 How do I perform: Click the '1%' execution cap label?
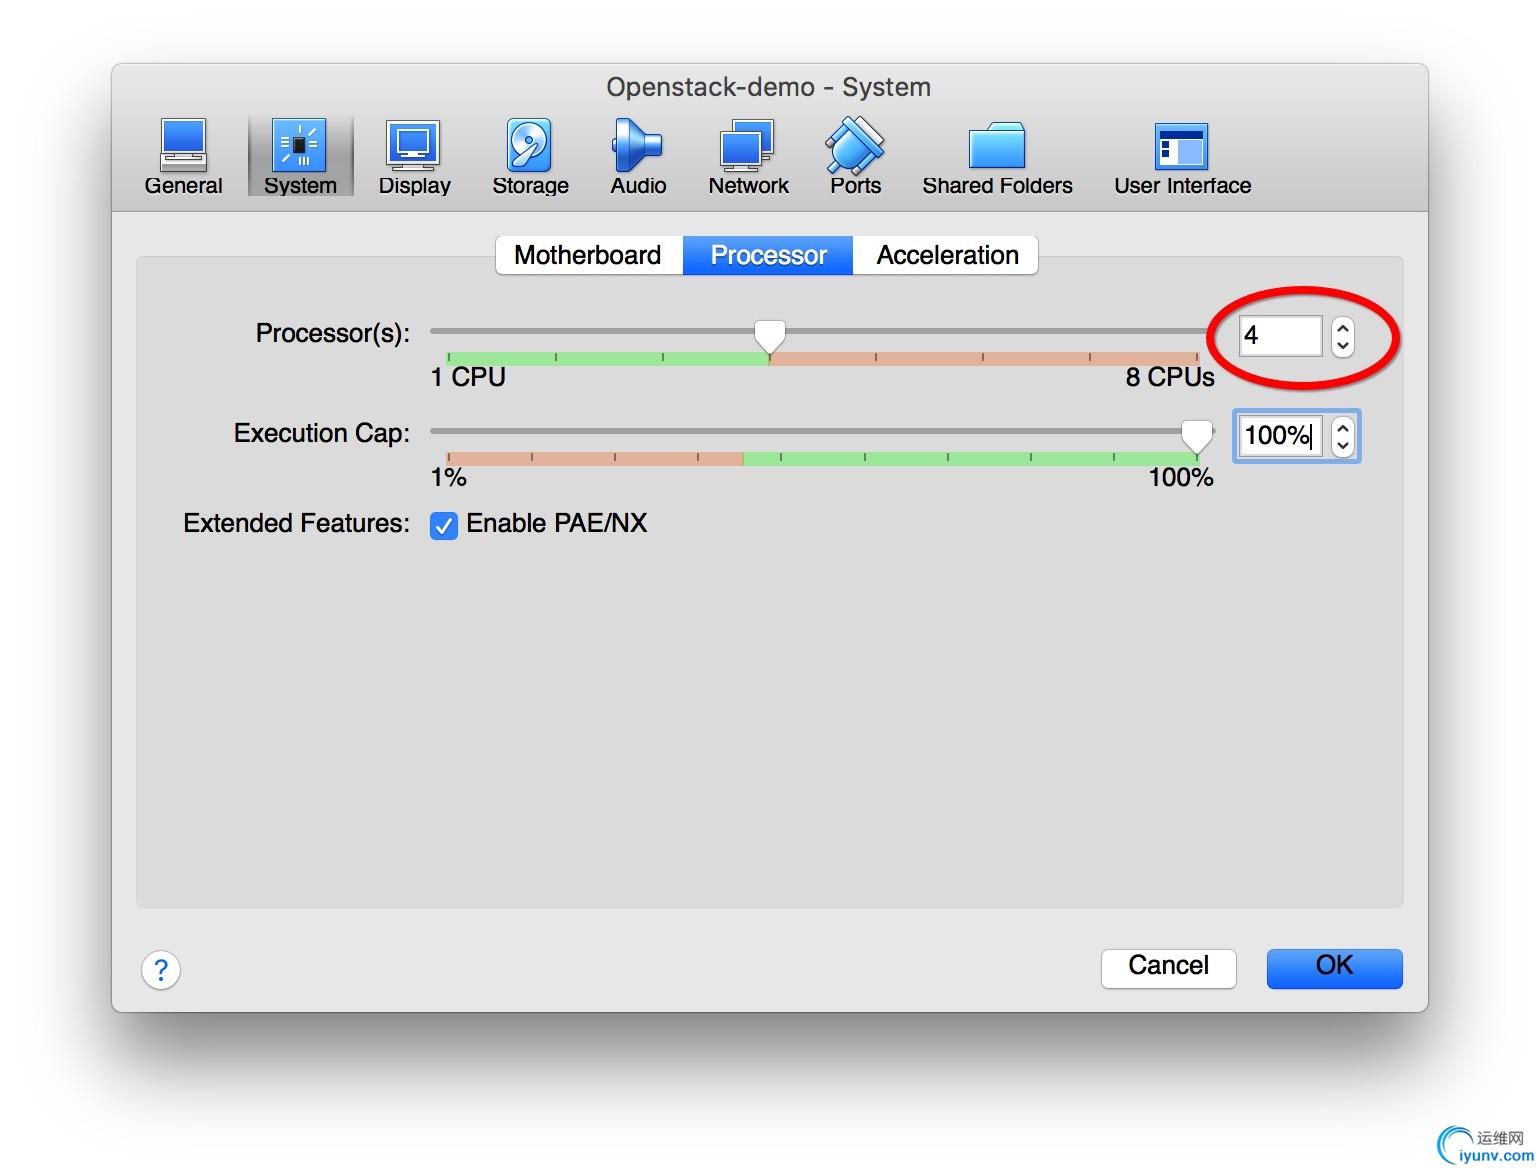coord(449,477)
